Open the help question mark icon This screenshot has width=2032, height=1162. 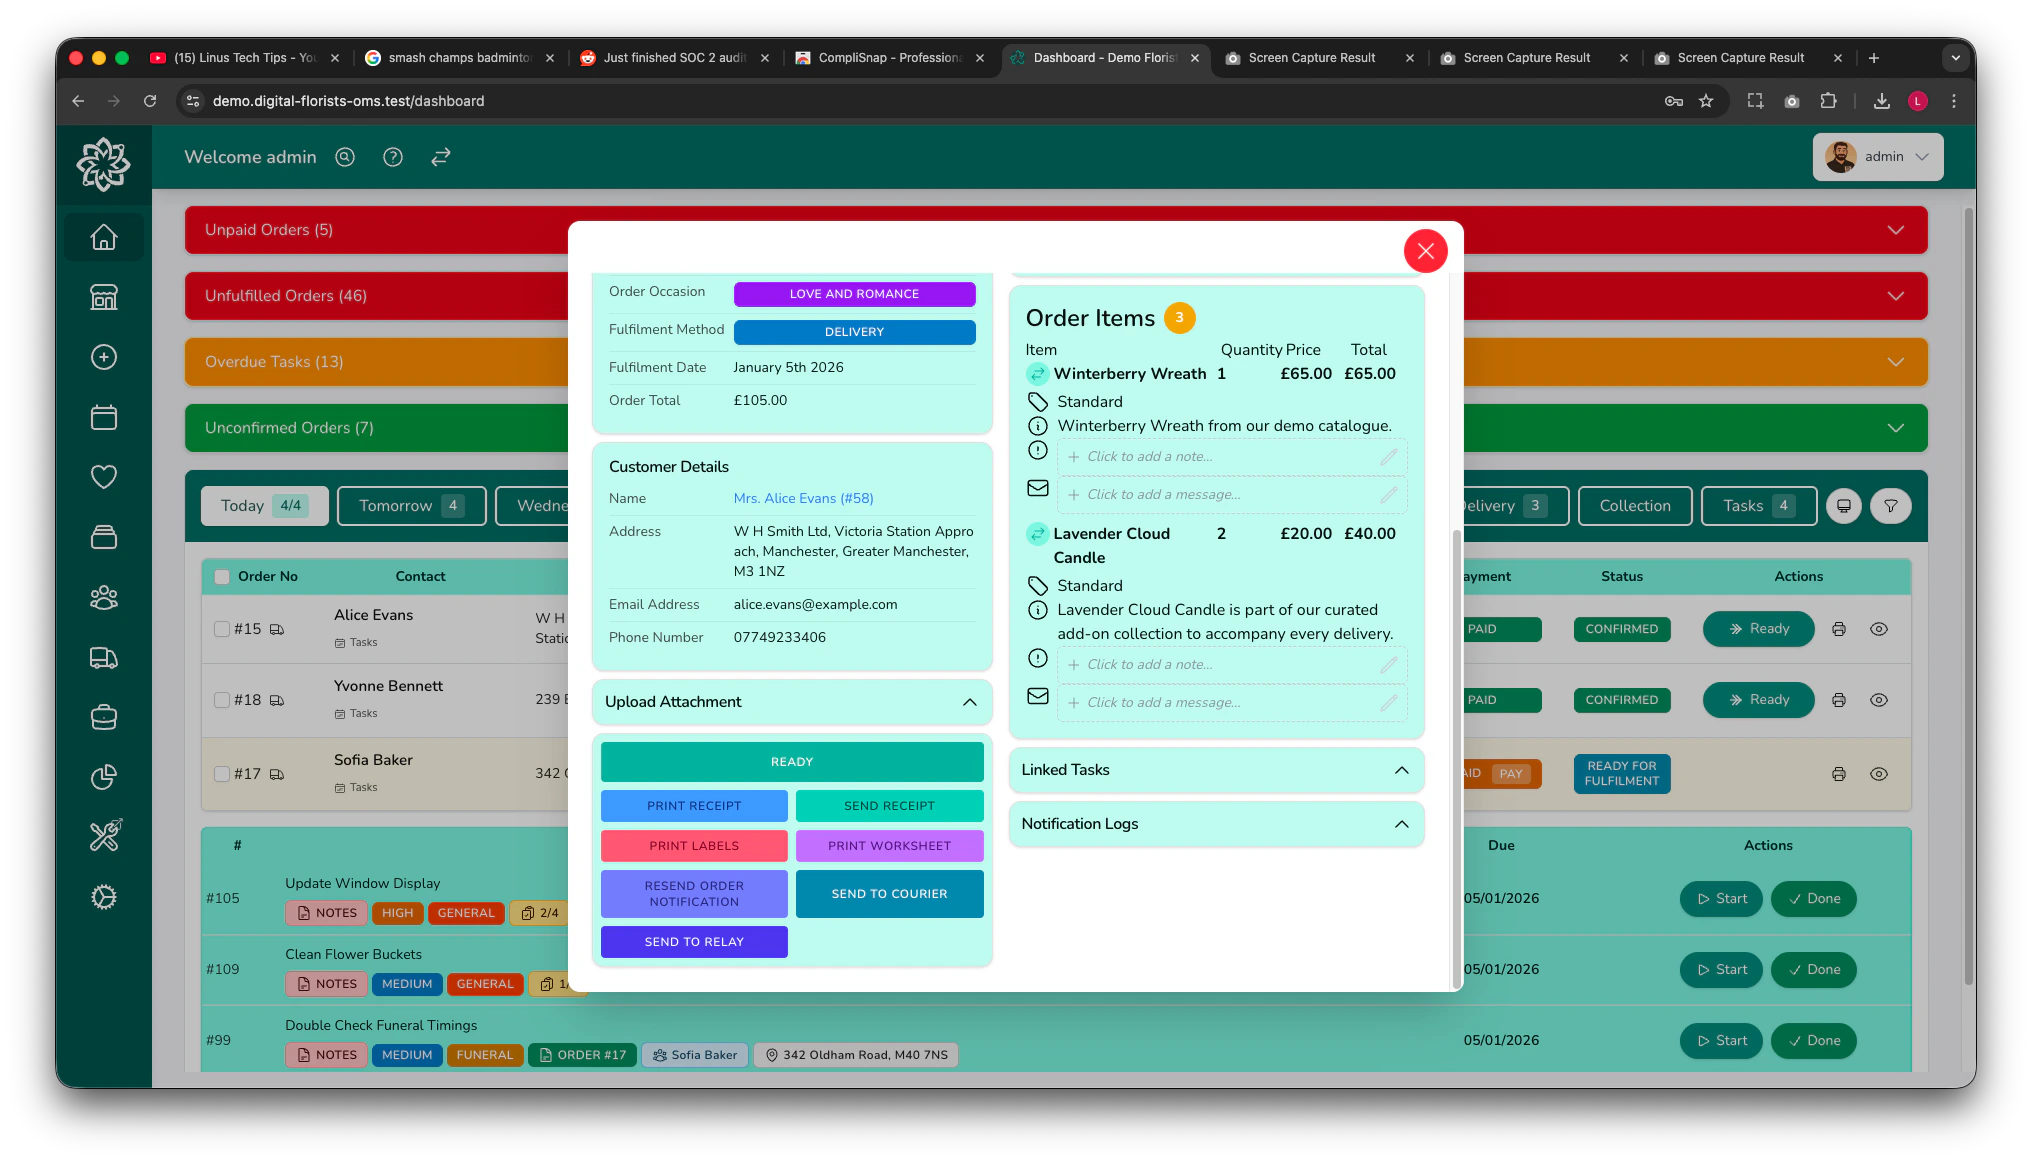coord(392,157)
